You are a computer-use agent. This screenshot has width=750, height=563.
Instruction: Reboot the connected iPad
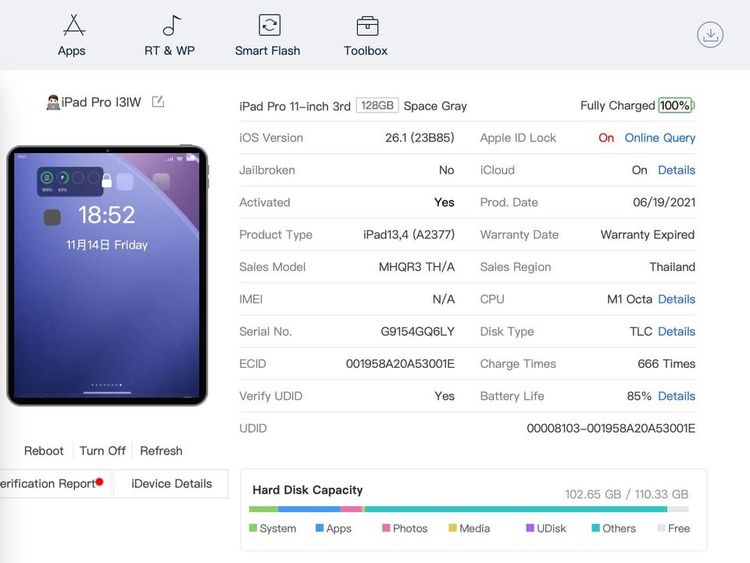point(44,451)
